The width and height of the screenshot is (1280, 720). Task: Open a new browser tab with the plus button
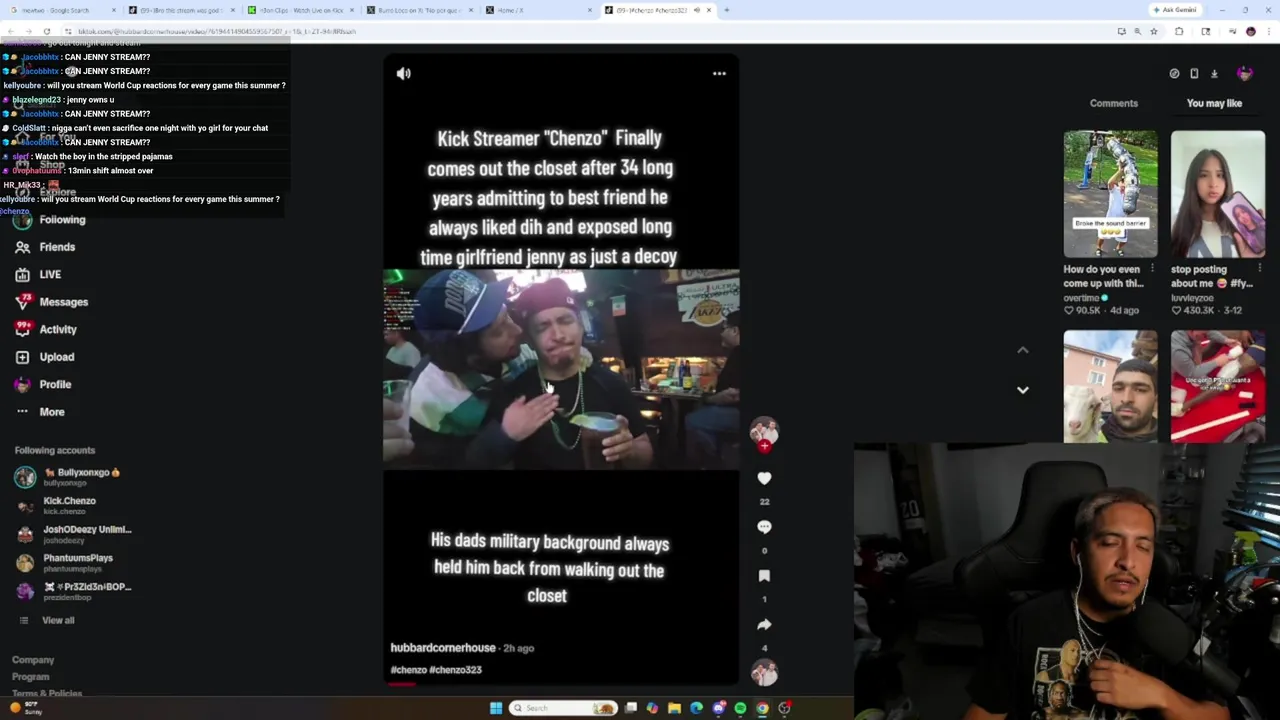(x=726, y=10)
